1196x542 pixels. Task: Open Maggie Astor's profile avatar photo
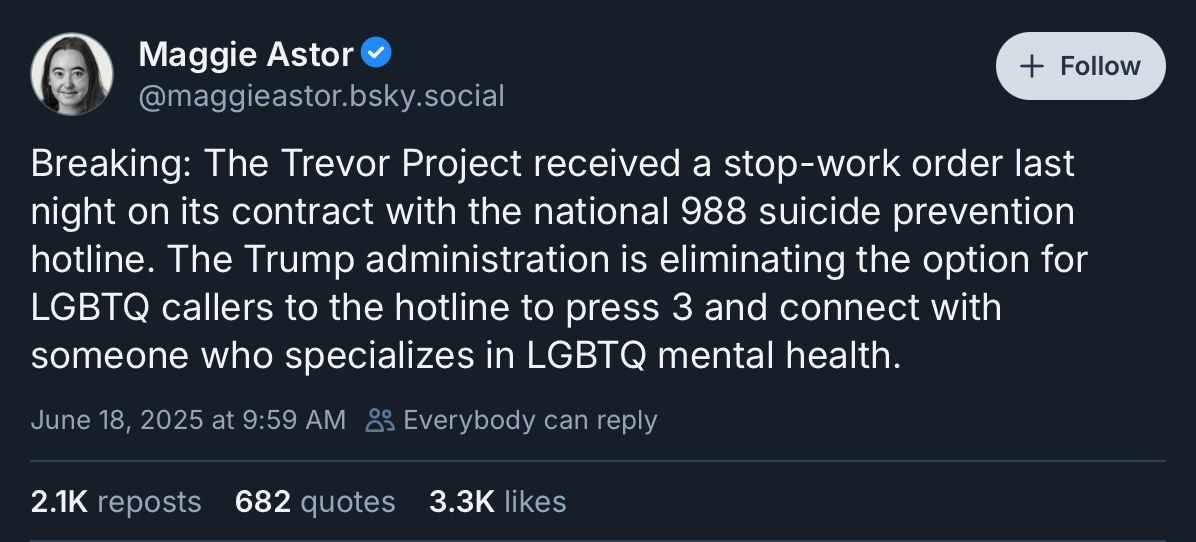point(72,73)
